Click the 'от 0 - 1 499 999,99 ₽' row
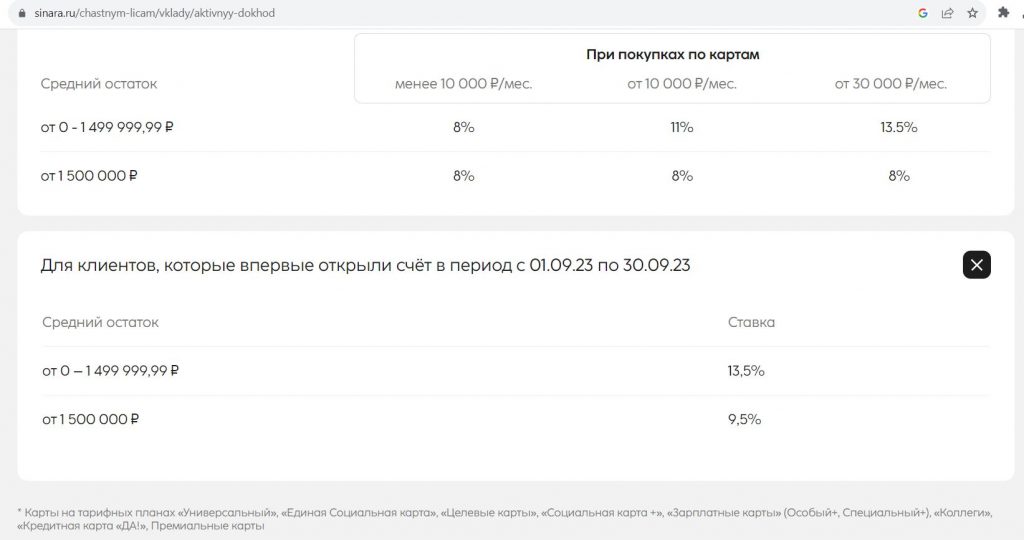 click(x=515, y=127)
